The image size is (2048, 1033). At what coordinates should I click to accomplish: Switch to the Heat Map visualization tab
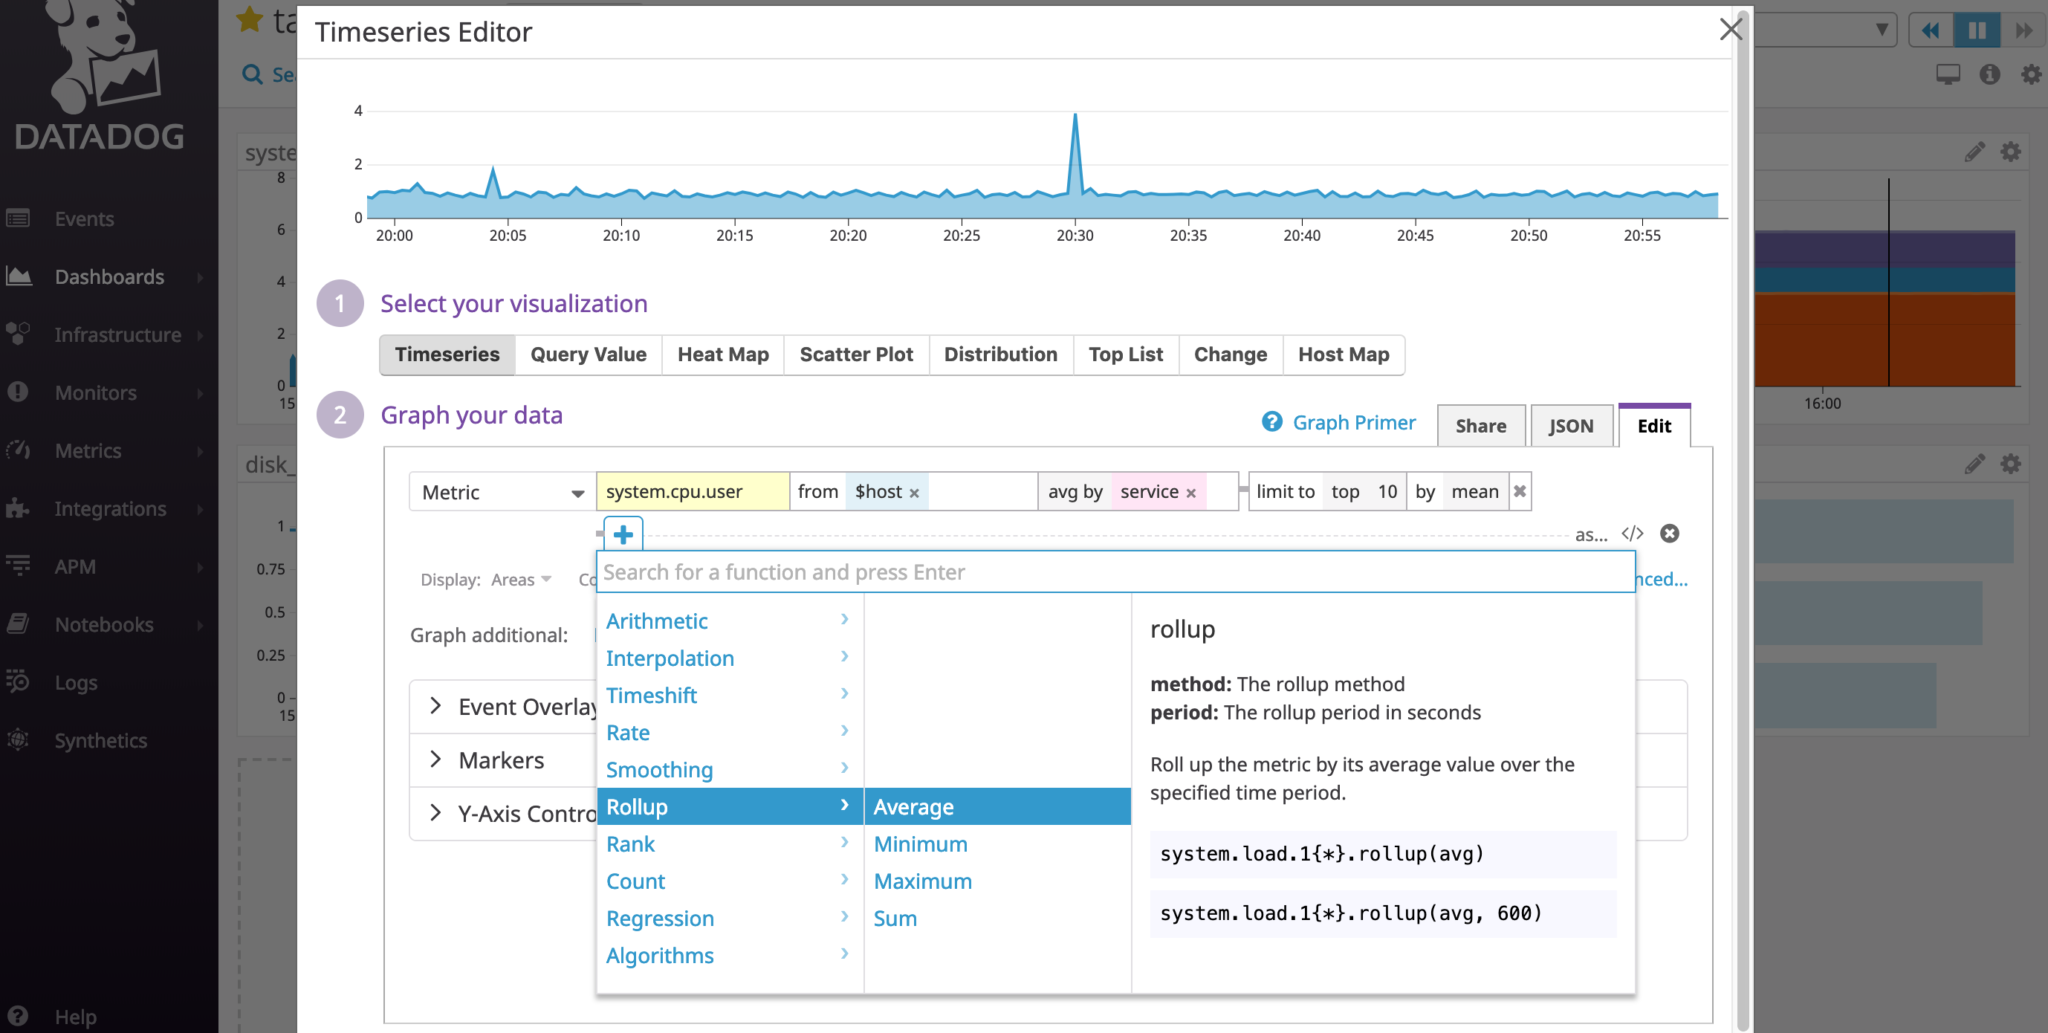click(722, 354)
